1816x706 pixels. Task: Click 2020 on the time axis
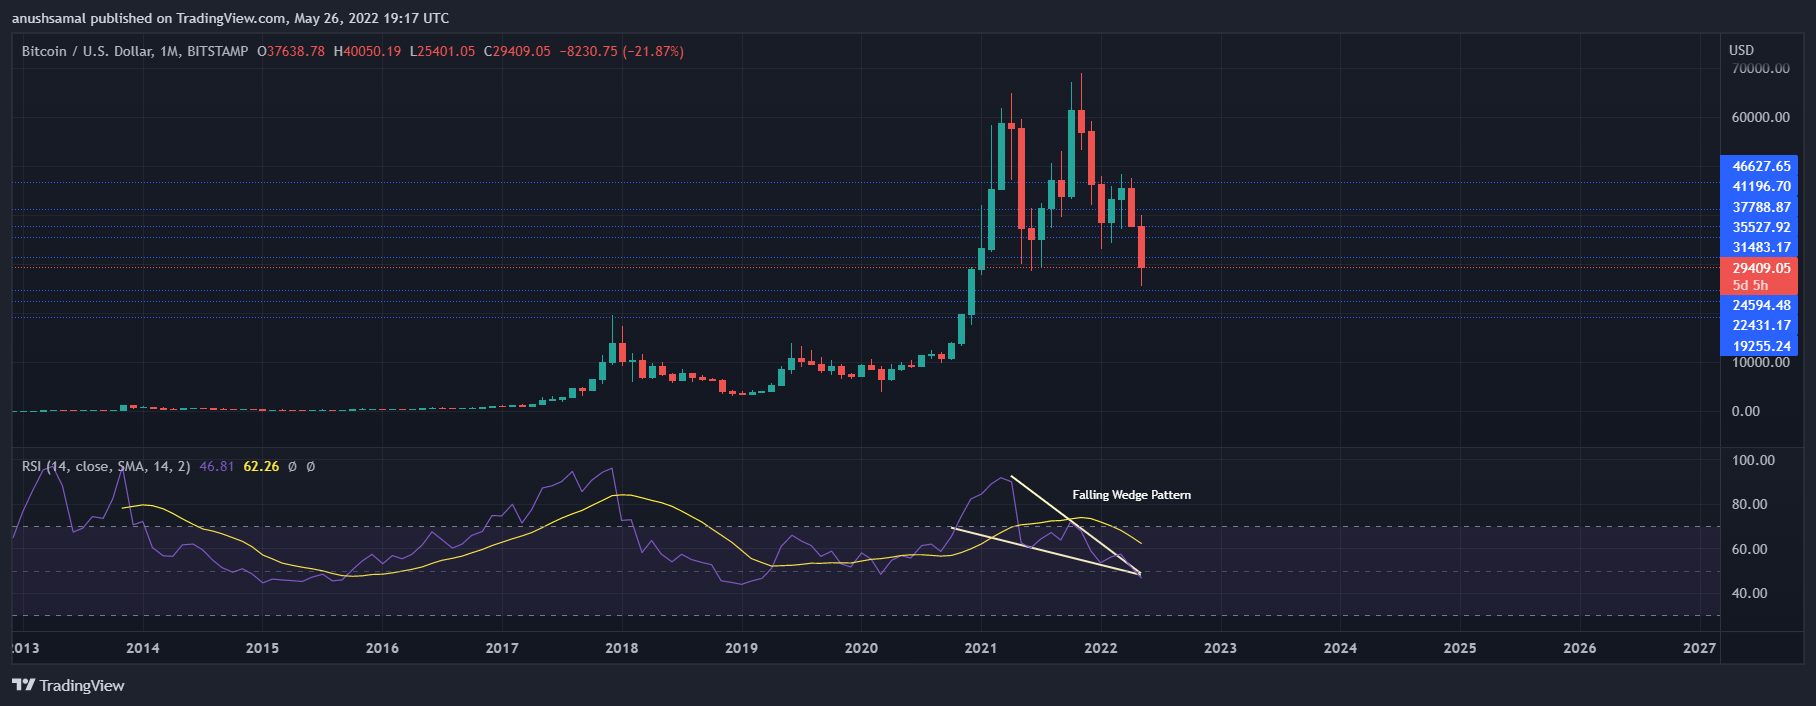pos(861,648)
